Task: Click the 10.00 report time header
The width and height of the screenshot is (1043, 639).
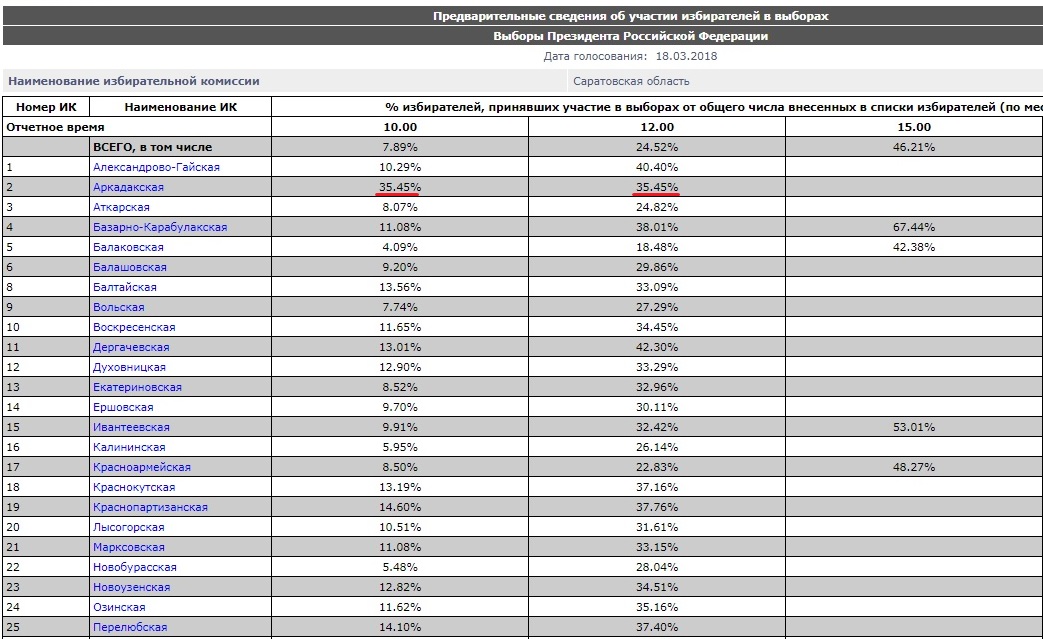Action: coord(400,126)
